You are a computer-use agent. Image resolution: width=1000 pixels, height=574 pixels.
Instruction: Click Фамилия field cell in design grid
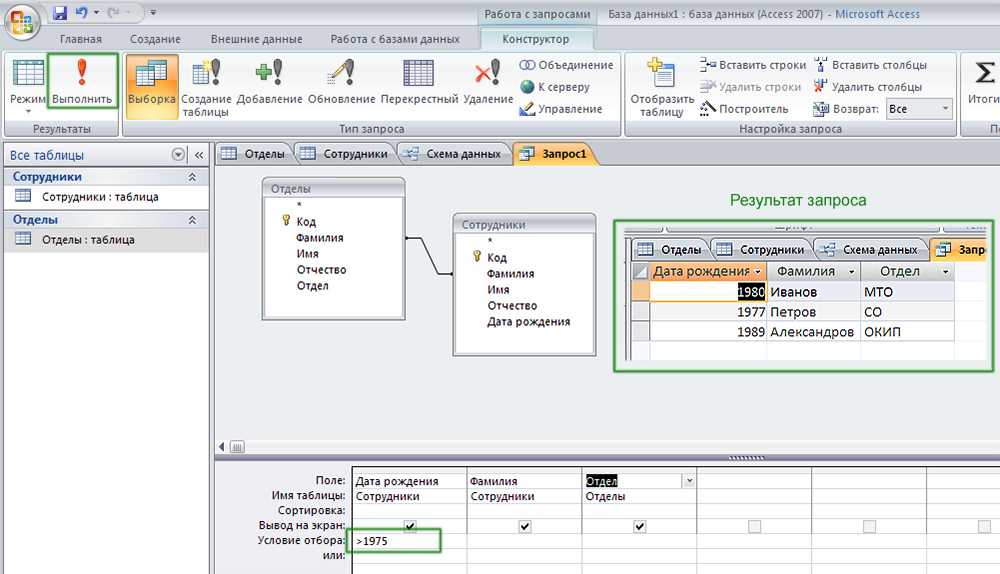coord(524,481)
